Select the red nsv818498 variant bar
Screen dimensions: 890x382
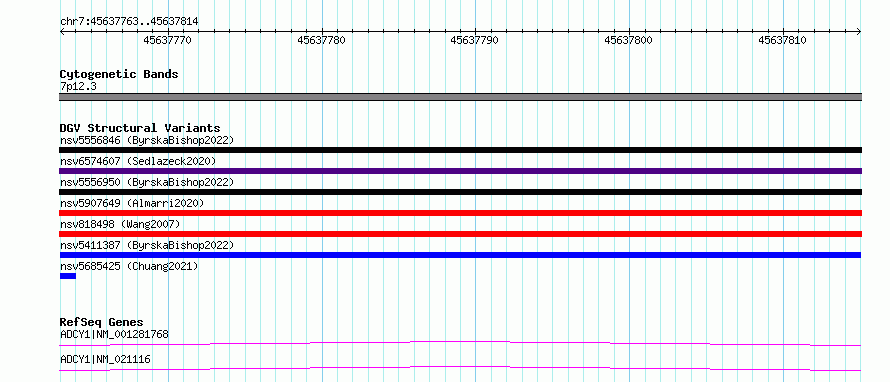[460, 234]
